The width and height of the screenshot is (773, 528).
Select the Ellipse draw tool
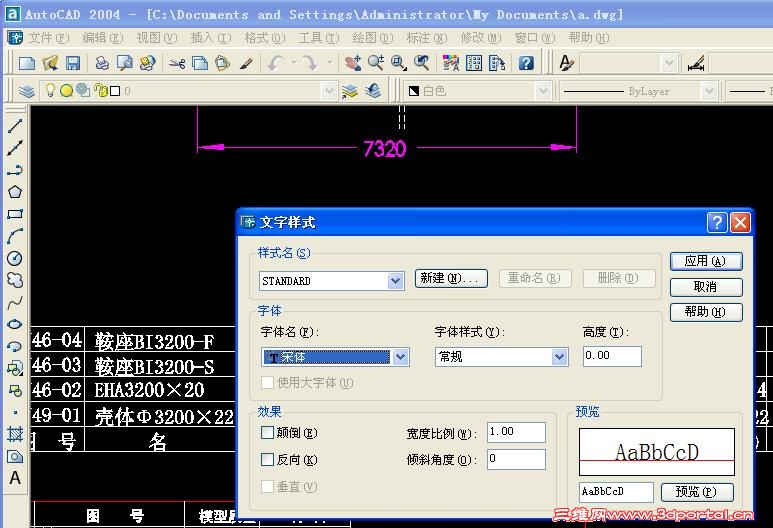tap(15, 324)
